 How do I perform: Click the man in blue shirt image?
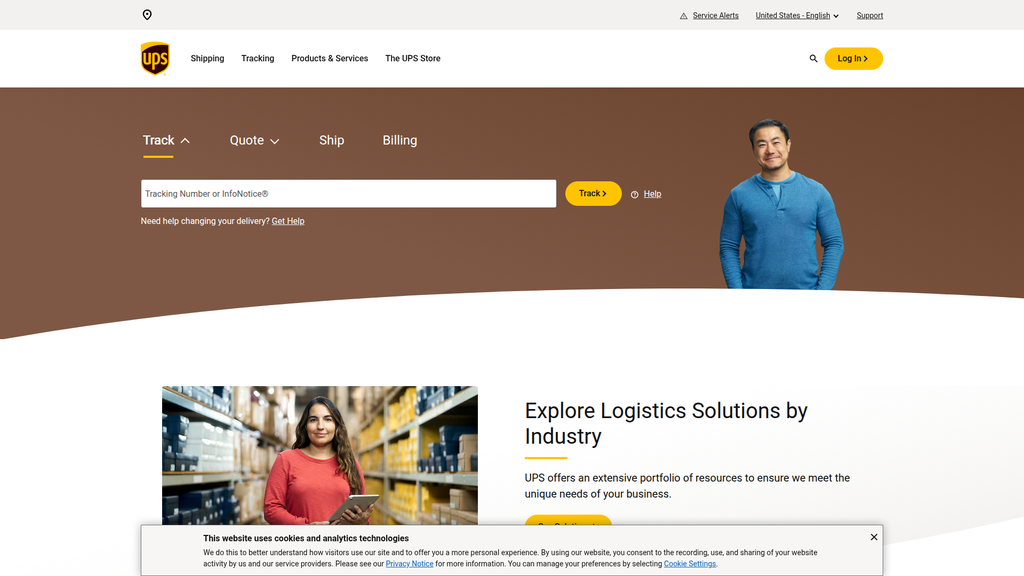[781, 204]
